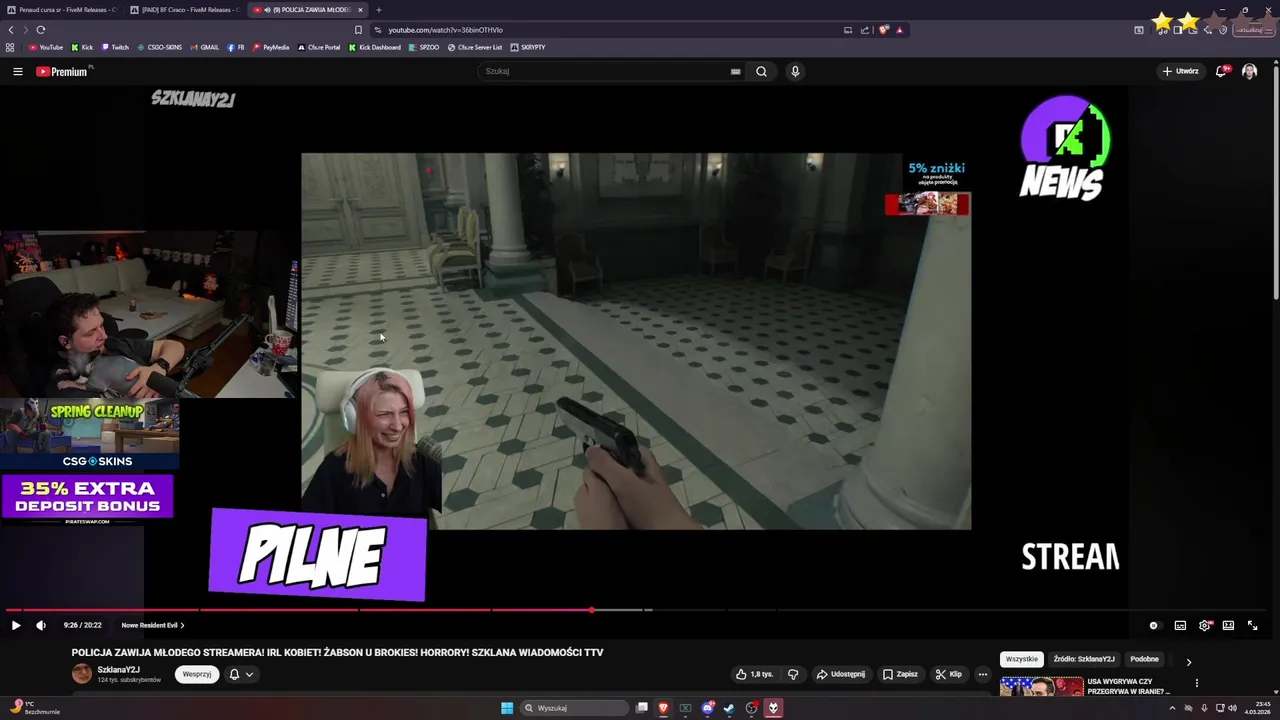Image resolution: width=1280 pixels, height=720 pixels.
Task: Bookmark this page icon
Action: coord(358,30)
